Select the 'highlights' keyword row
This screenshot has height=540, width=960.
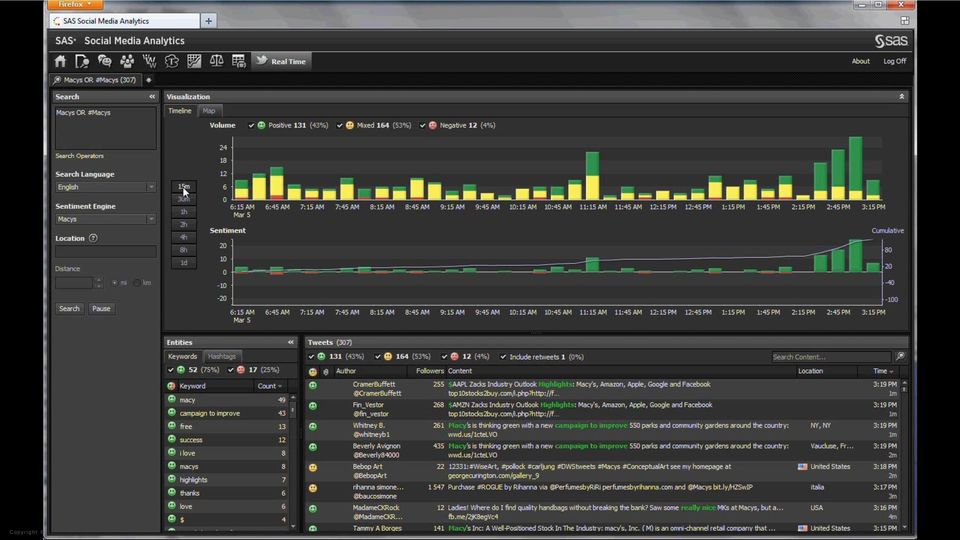(x=227, y=480)
